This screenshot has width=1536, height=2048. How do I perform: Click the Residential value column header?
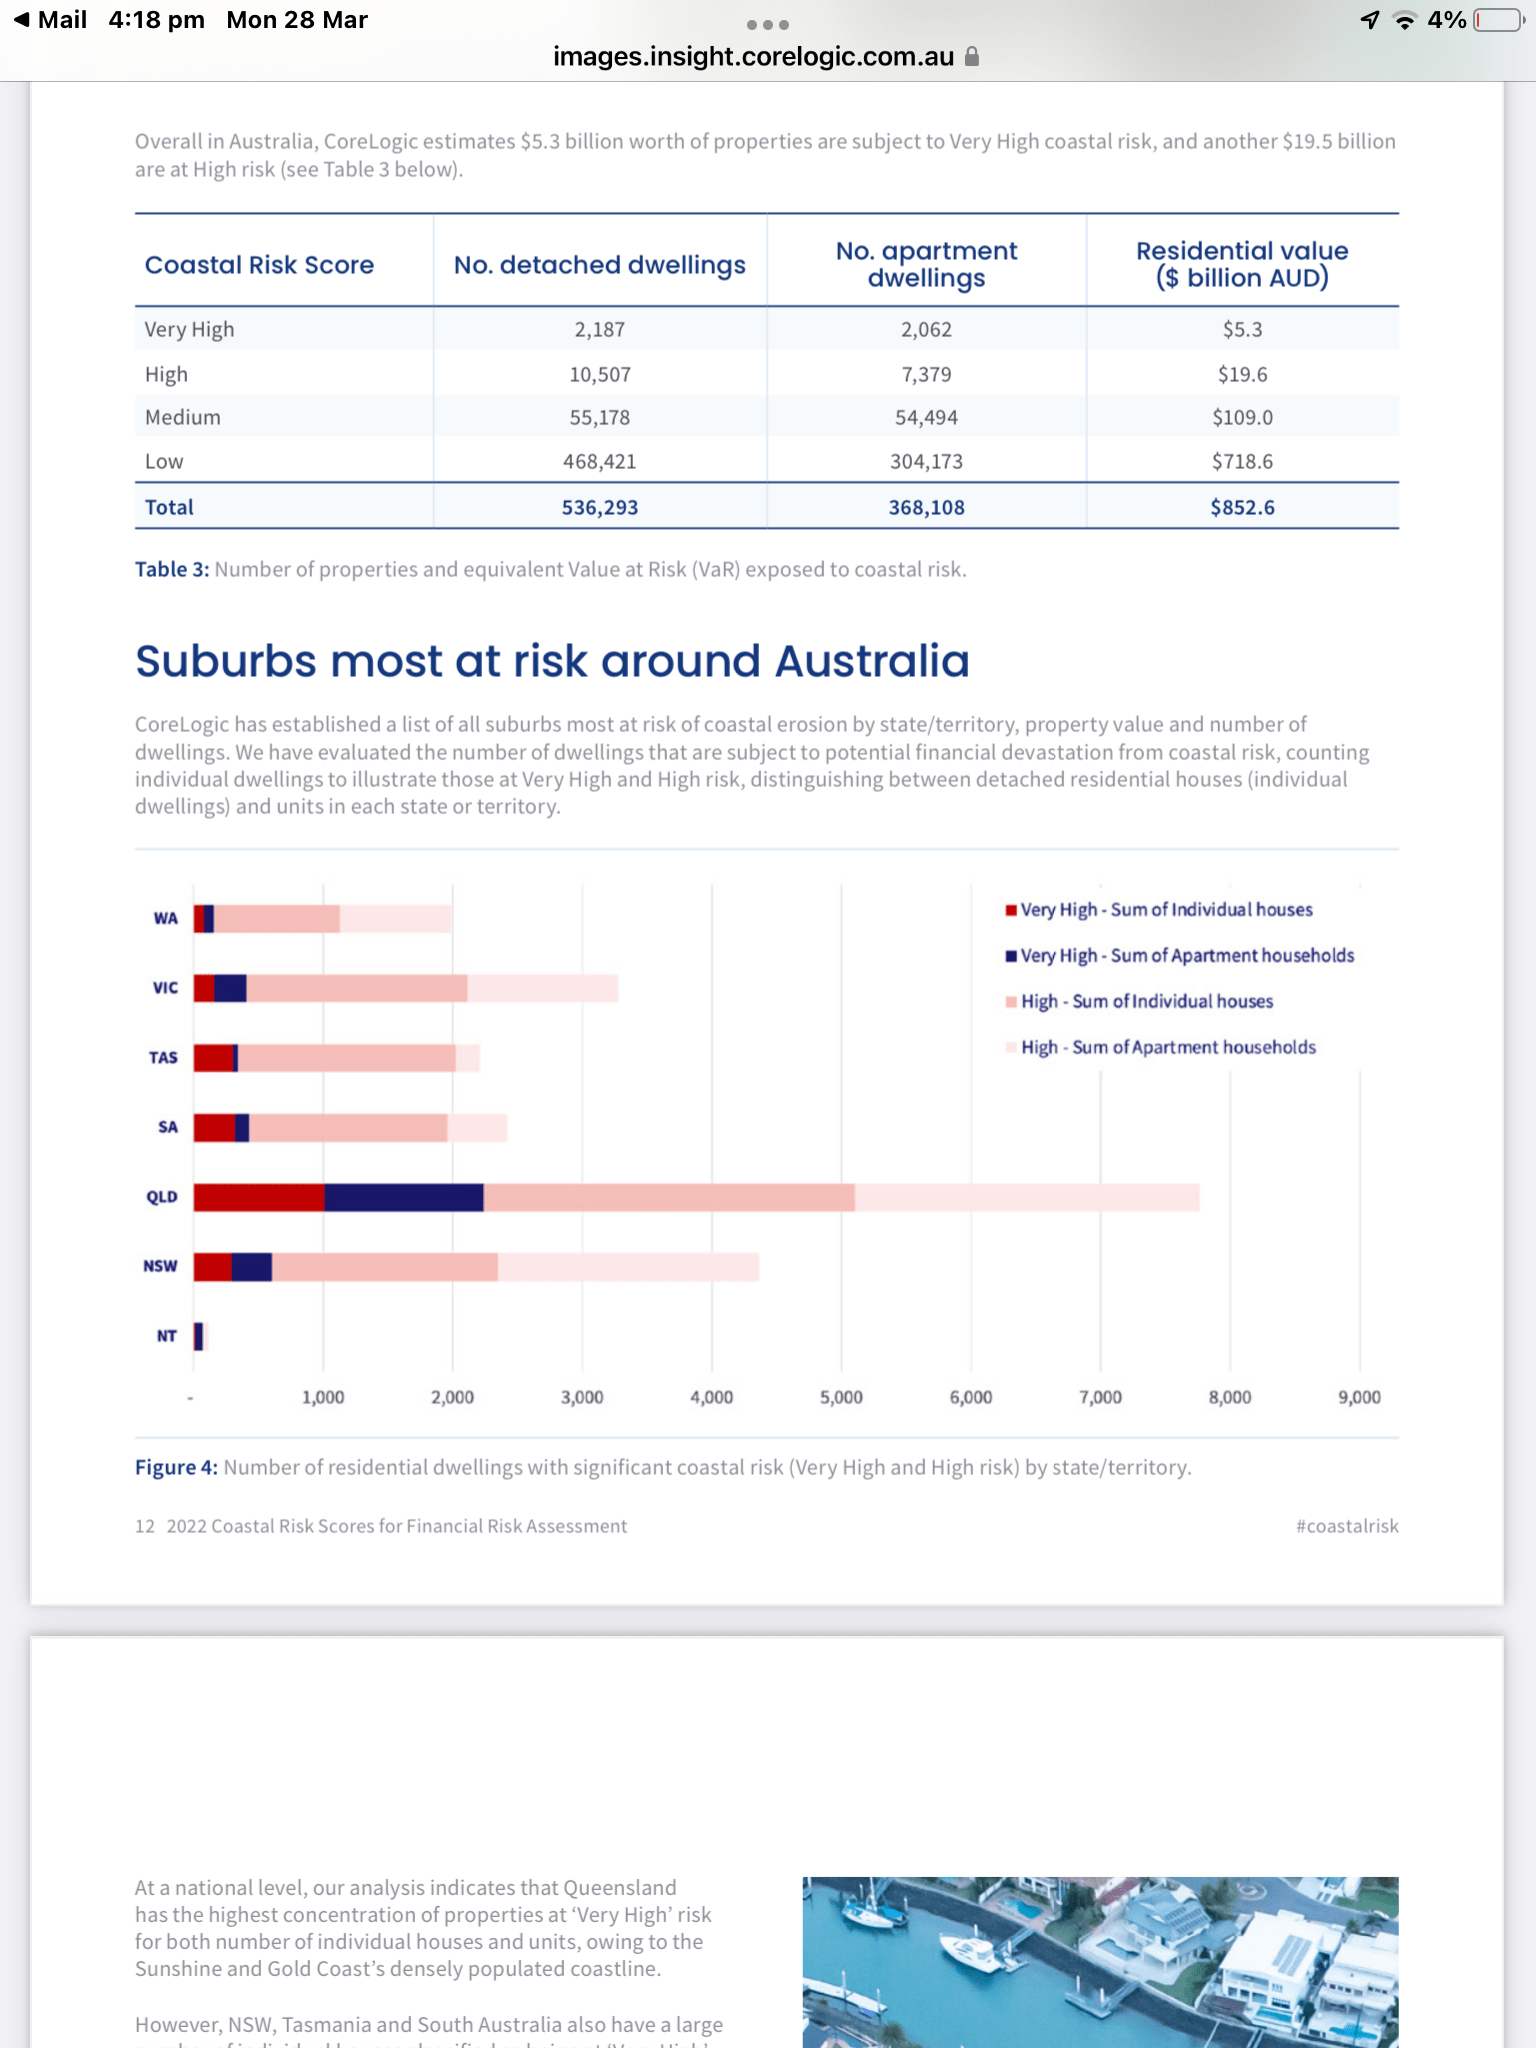point(1242,264)
